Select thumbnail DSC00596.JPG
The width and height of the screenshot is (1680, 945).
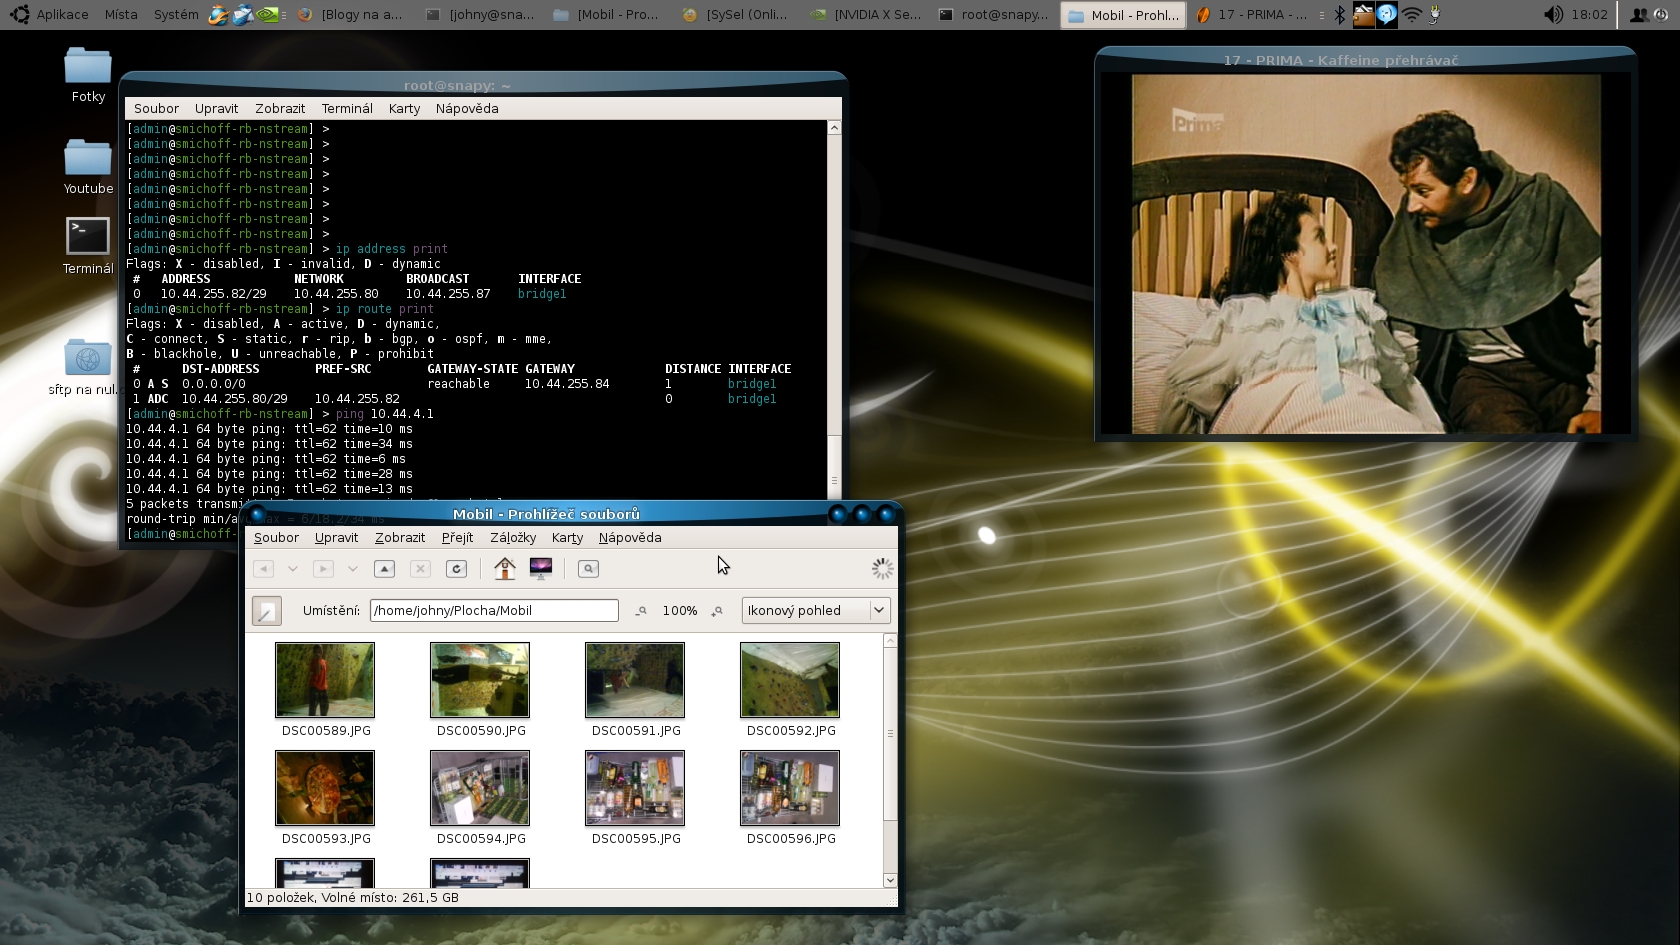coord(790,788)
